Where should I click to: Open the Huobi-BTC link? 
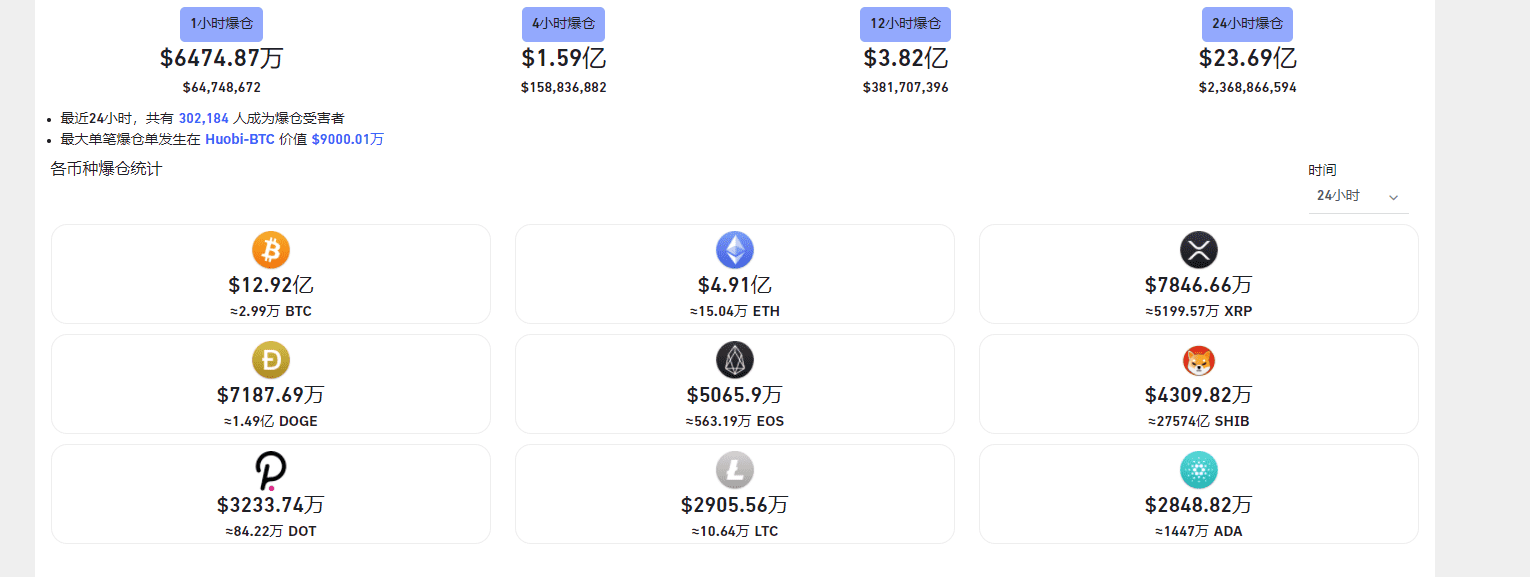point(240,139)
